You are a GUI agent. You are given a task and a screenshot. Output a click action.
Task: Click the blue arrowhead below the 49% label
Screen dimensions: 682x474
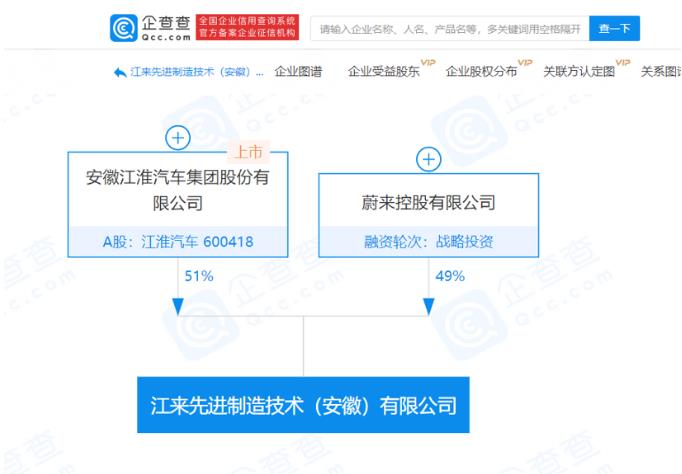click(x=428, y=305)
